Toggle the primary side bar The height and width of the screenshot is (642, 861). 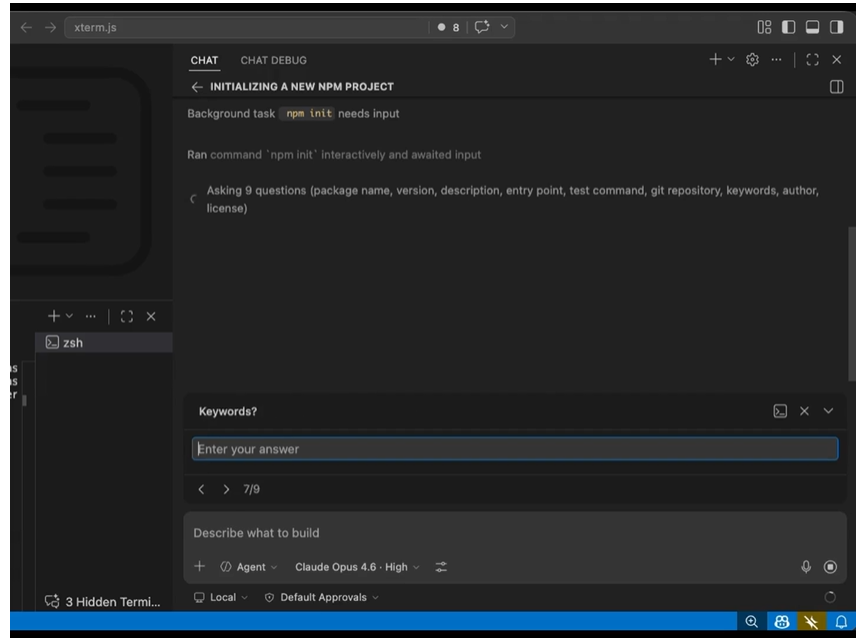789,27
